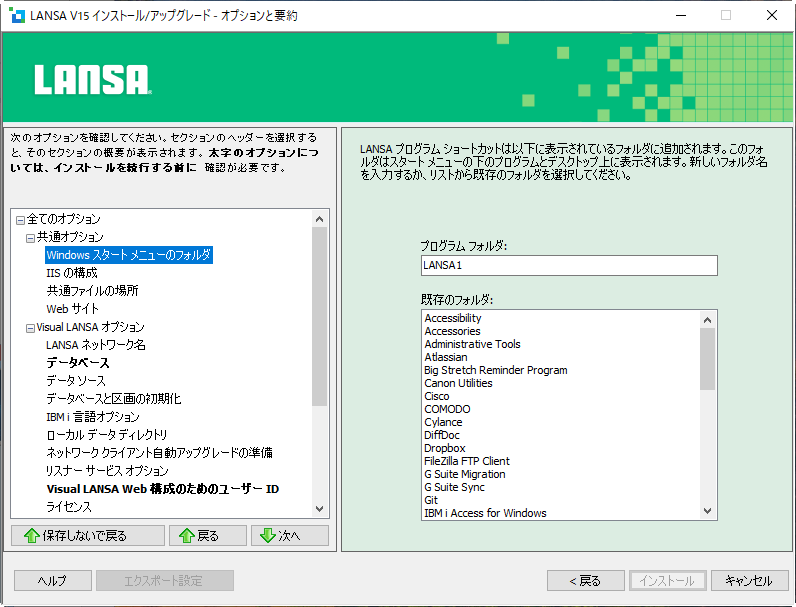The height and width of the screenshot is (607, 796).
Task: Click the LANSA logo in the green banner
Action: 93,80
